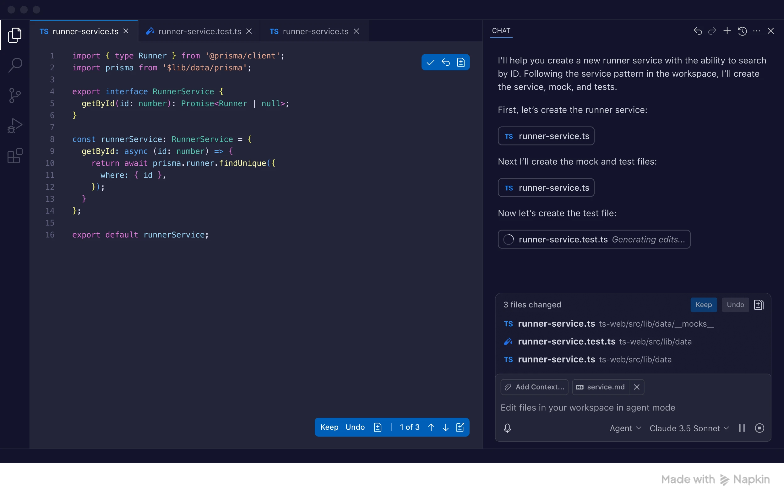
Task: Open the Agent mode dropdown
Action: (625, 428)
